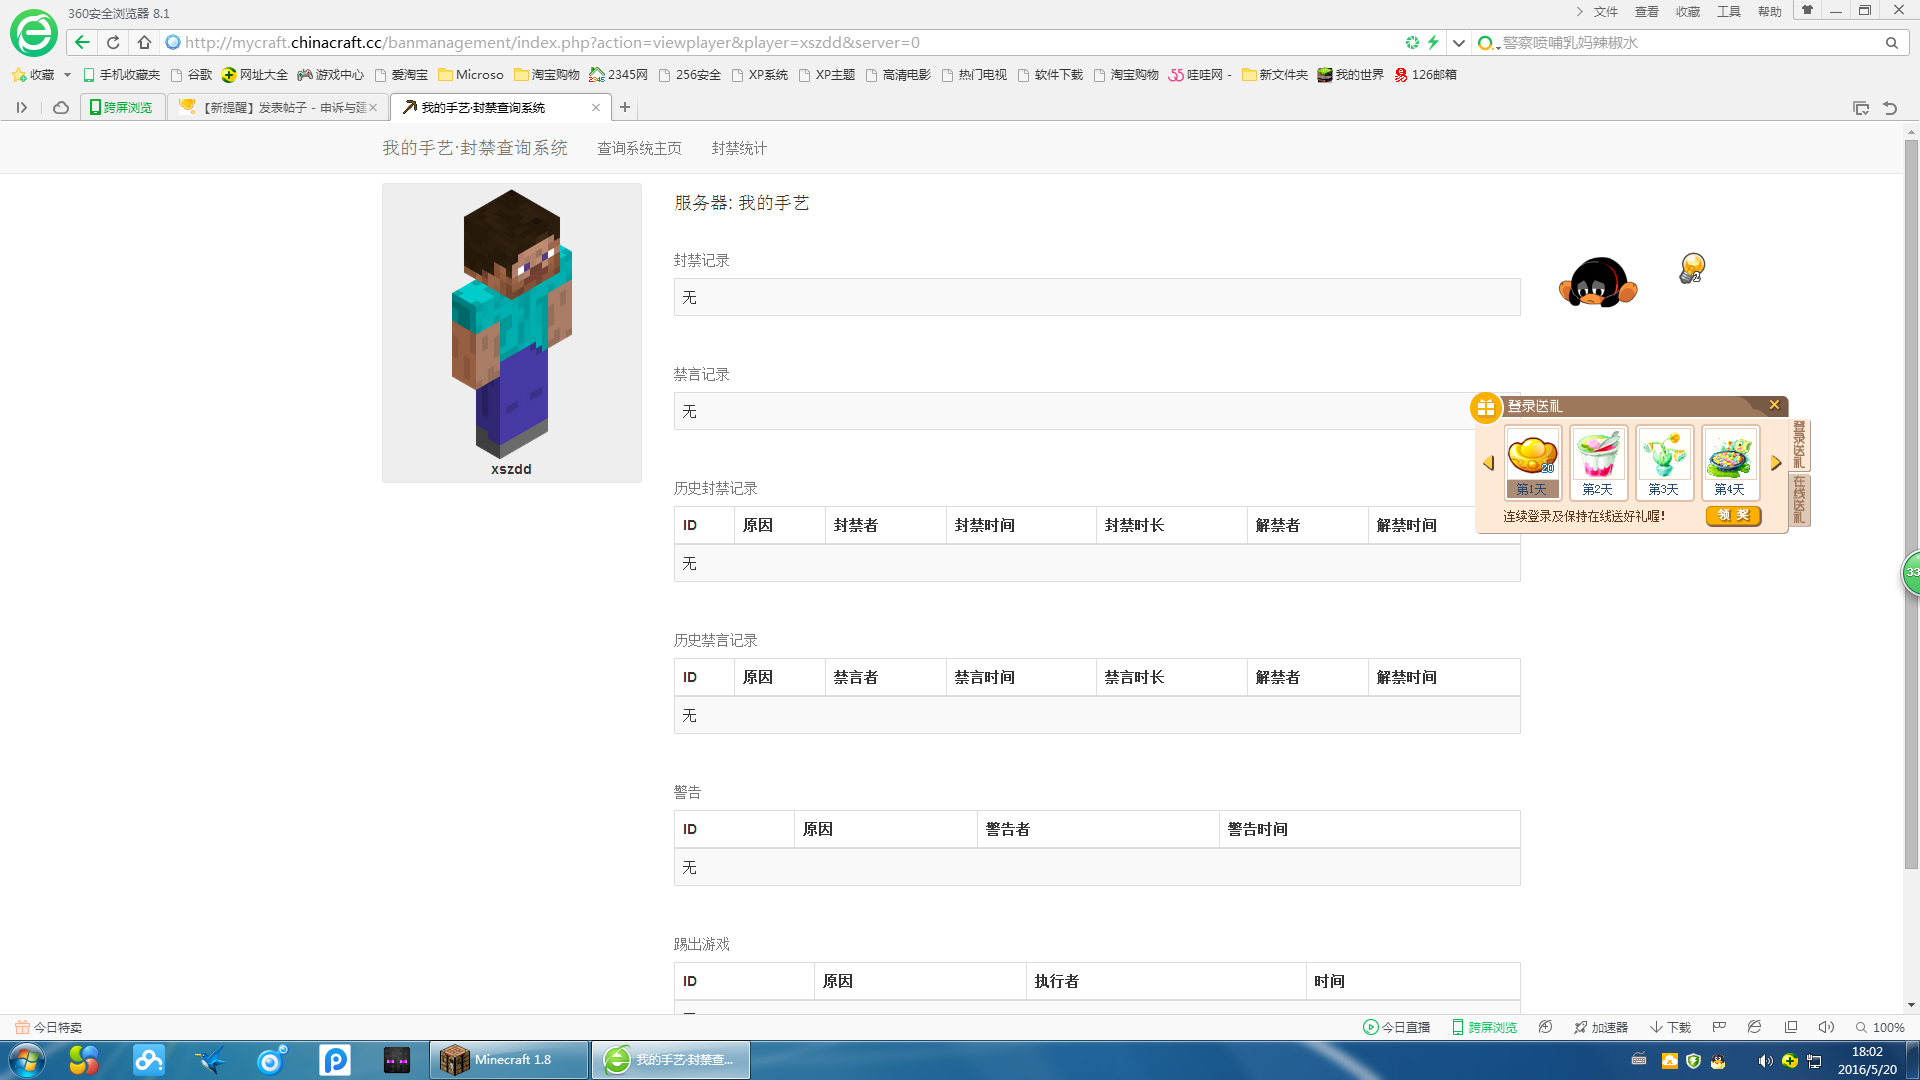The image size is (1920, 1080).
Task: Click the sidebar toggle icon left of tabs
Action: point(21,107)
